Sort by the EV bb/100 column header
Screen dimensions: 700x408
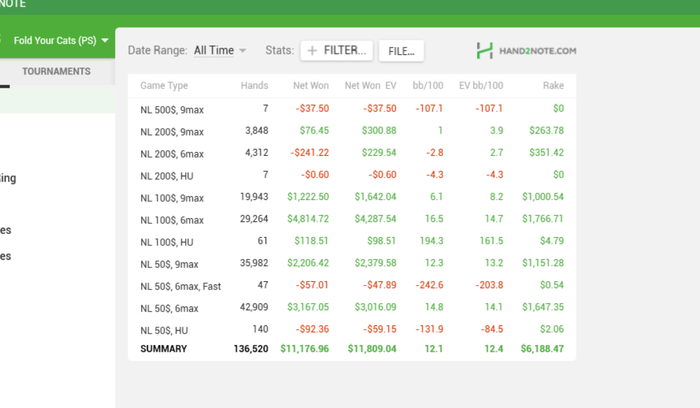pos(480,86)
